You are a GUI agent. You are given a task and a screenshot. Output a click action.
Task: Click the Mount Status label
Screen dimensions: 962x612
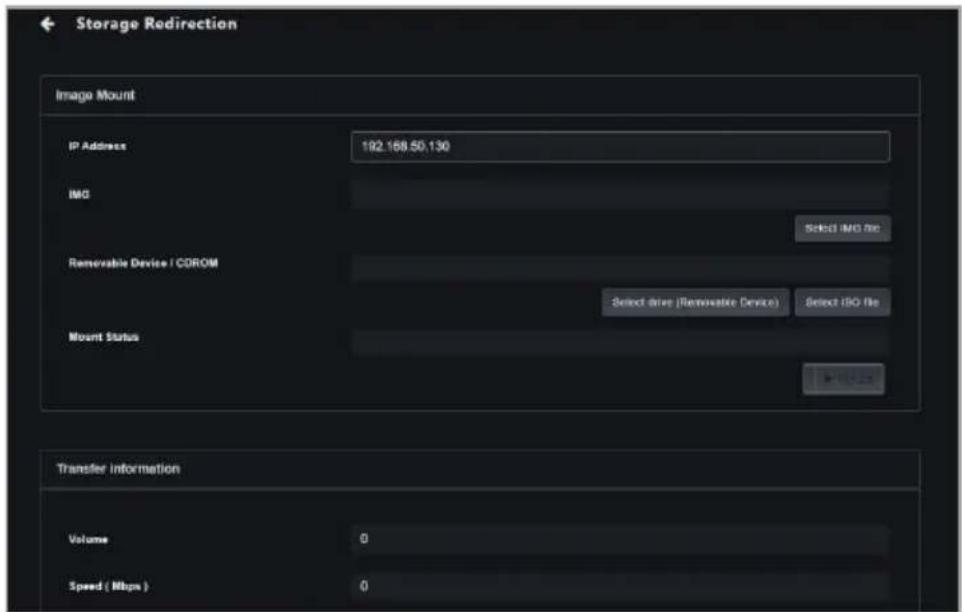104,337
